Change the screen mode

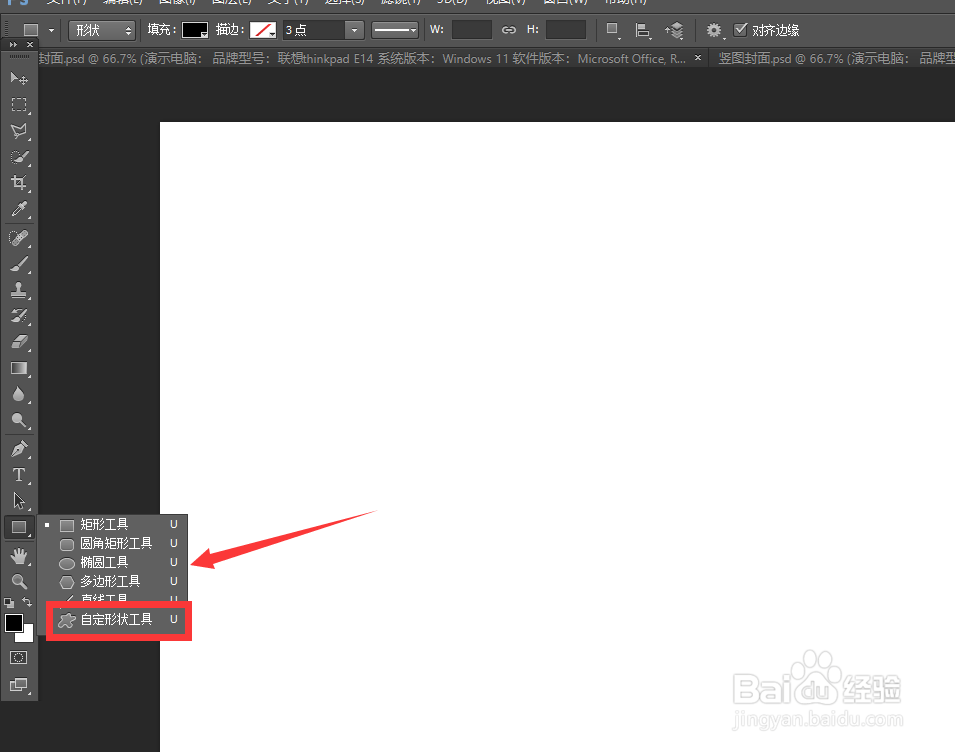click(x=19, y=685)
